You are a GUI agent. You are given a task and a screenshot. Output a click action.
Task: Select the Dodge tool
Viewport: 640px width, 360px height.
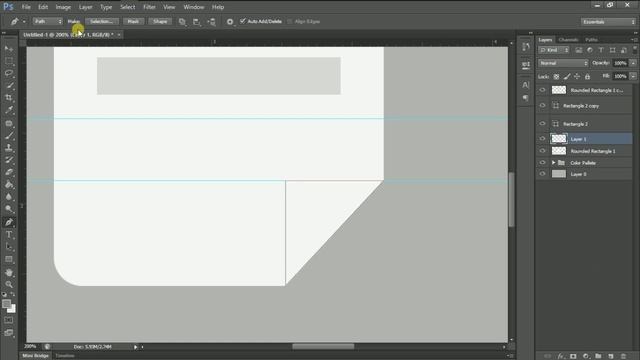pyautogui.click(x=9, y=209)
